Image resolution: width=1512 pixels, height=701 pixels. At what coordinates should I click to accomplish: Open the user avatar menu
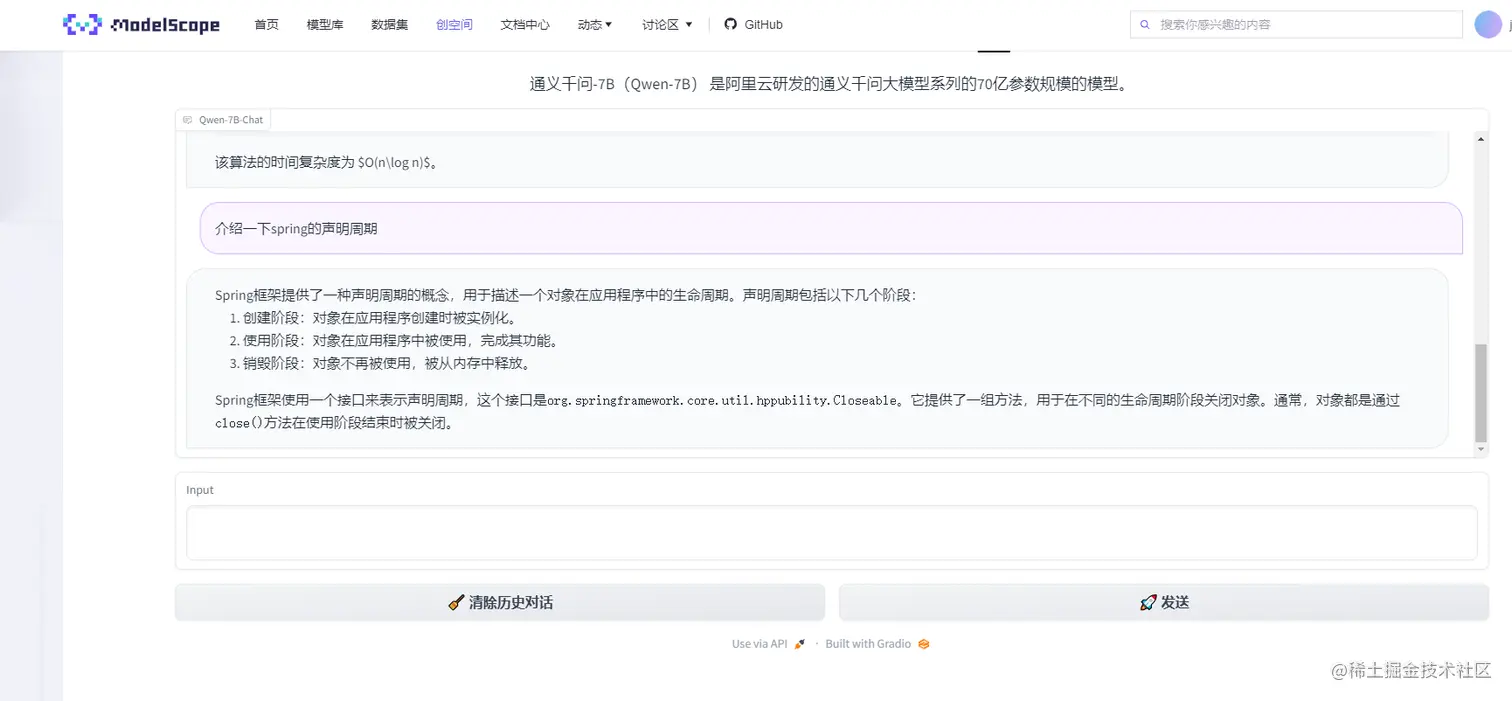[1489, 25]
